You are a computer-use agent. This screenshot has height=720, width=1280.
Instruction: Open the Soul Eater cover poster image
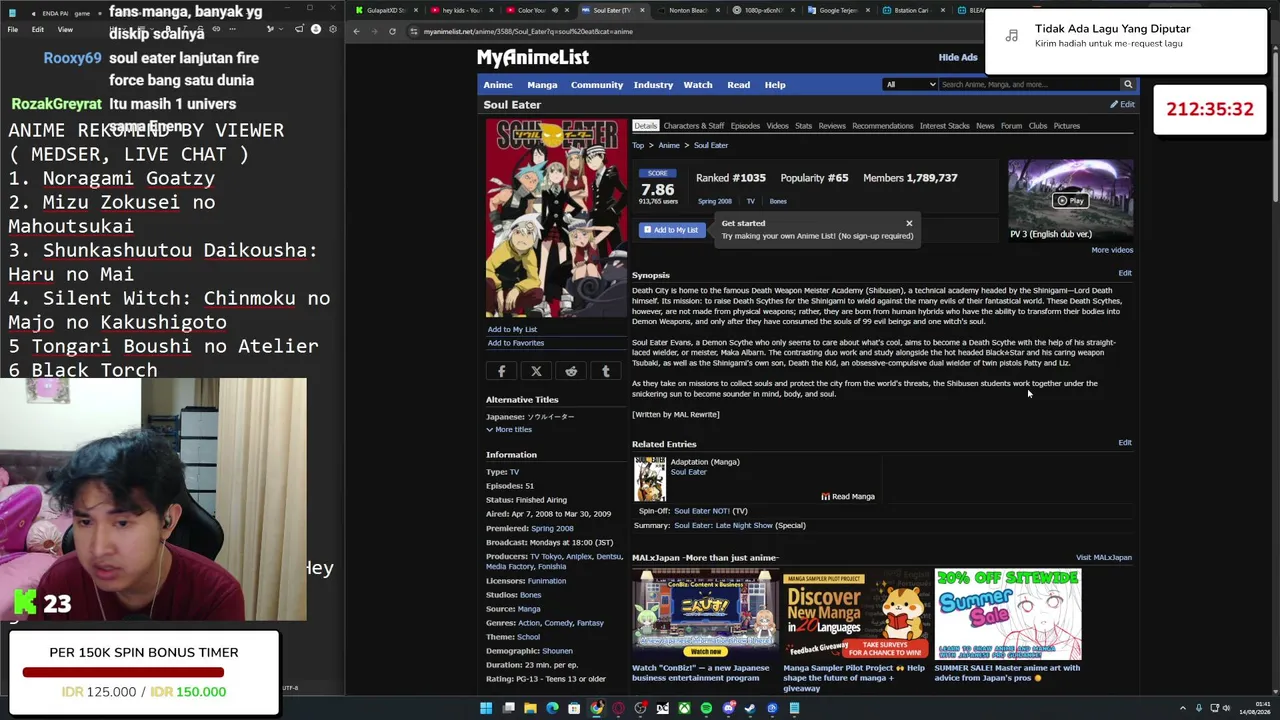click(x=556, y=218)
